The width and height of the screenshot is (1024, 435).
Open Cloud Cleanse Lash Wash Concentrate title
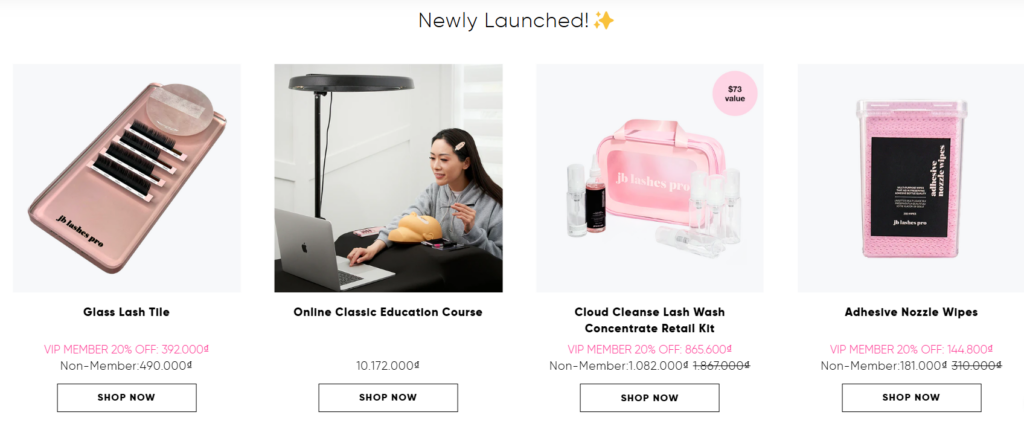point(650,320)
